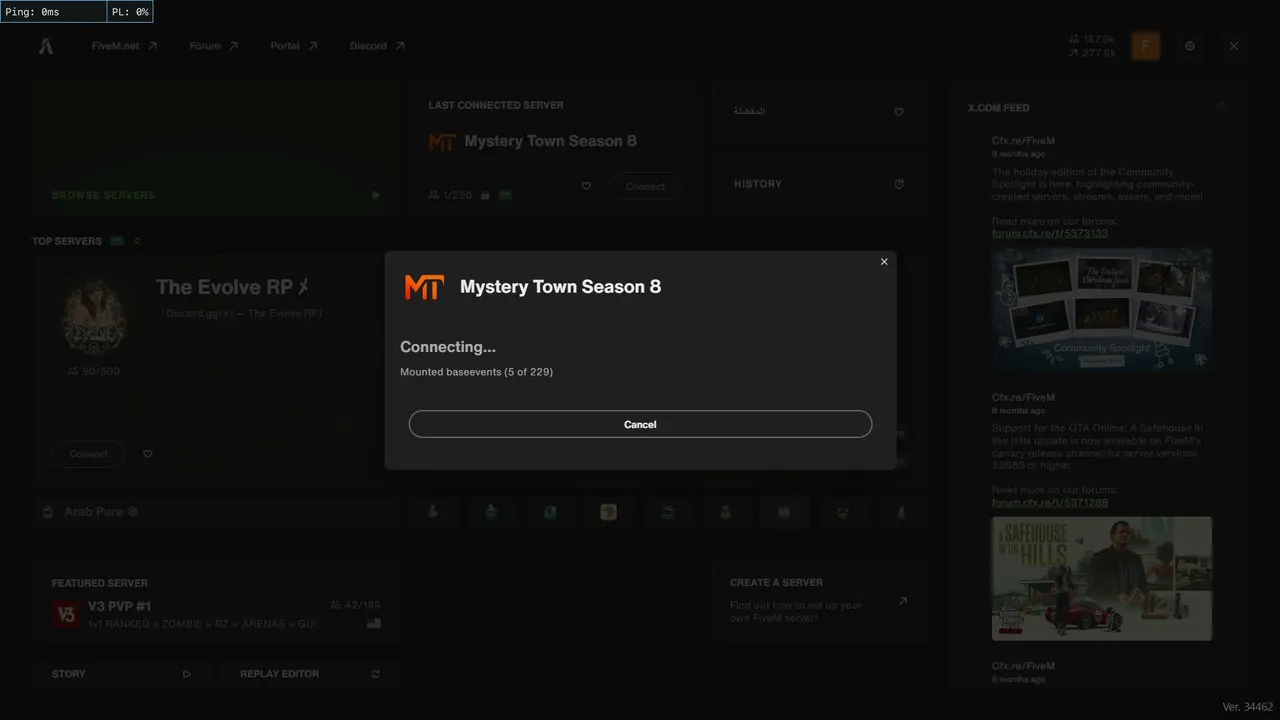Image resolution: width=1280 pixels, height=720 pixels.
Task: Open the Community Spotlight feed image
Action: 1102,310
